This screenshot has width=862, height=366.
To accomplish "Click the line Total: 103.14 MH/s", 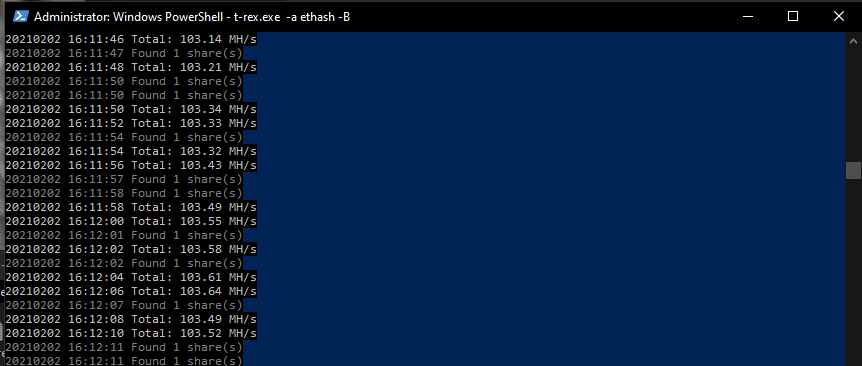I will (131, 39).
